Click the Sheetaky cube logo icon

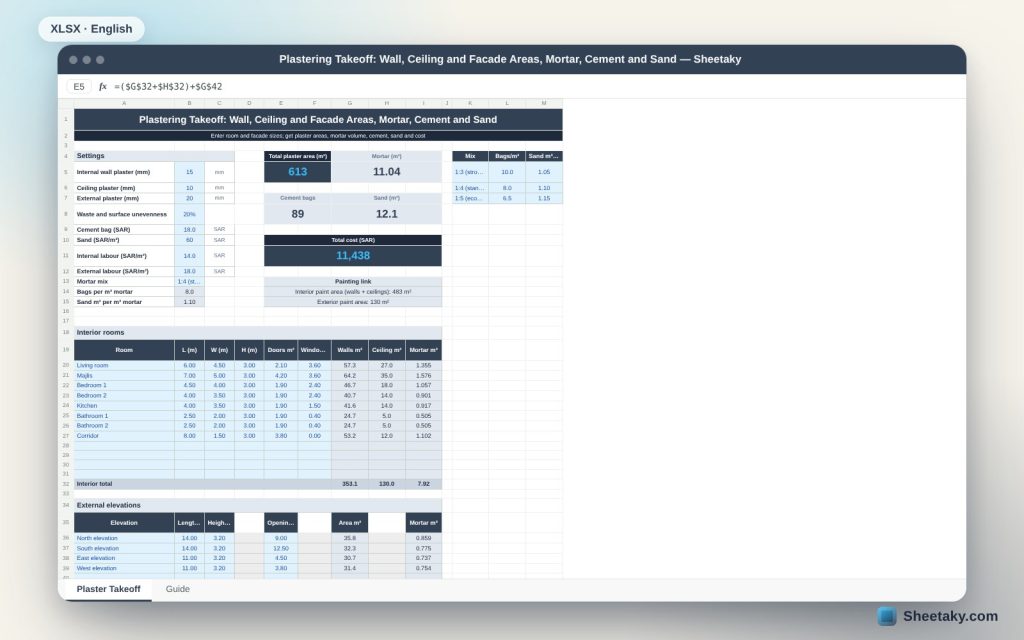(886, 616)
